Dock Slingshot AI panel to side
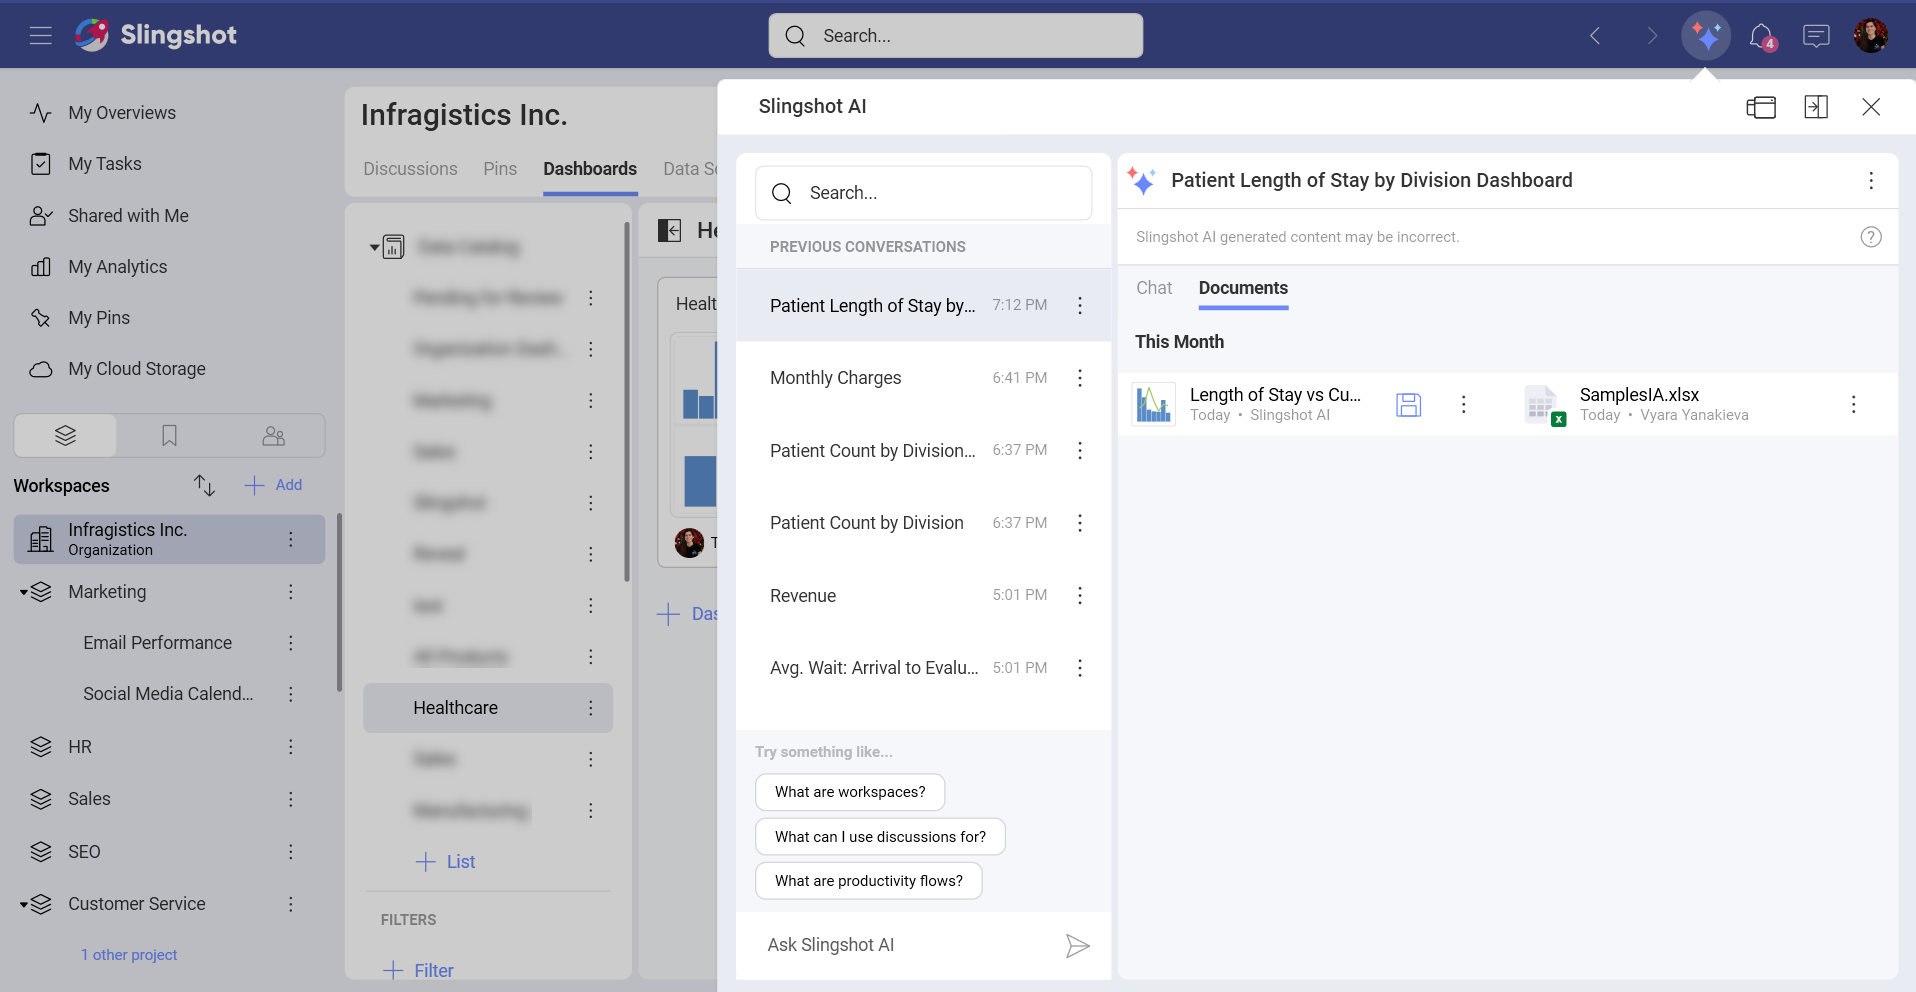This screenshot has height=992, width=1916. click(1816, 107)
